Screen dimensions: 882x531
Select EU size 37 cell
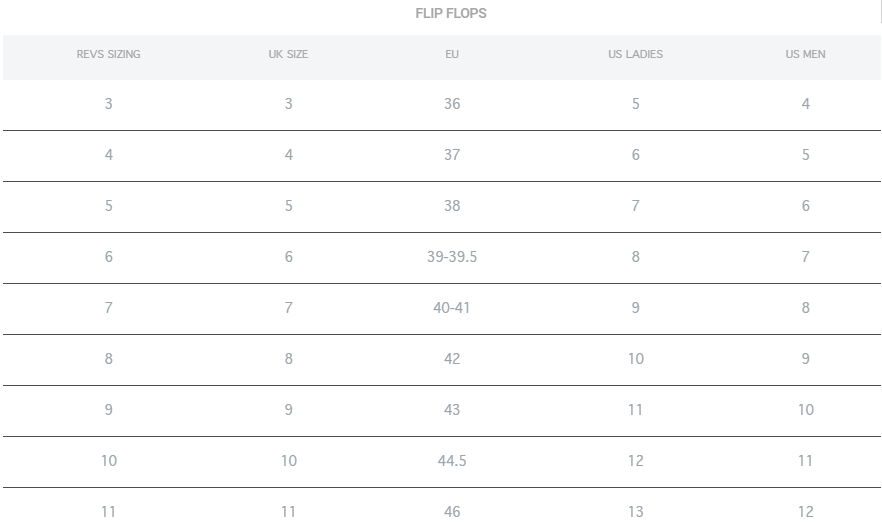(x=452, y=155)
